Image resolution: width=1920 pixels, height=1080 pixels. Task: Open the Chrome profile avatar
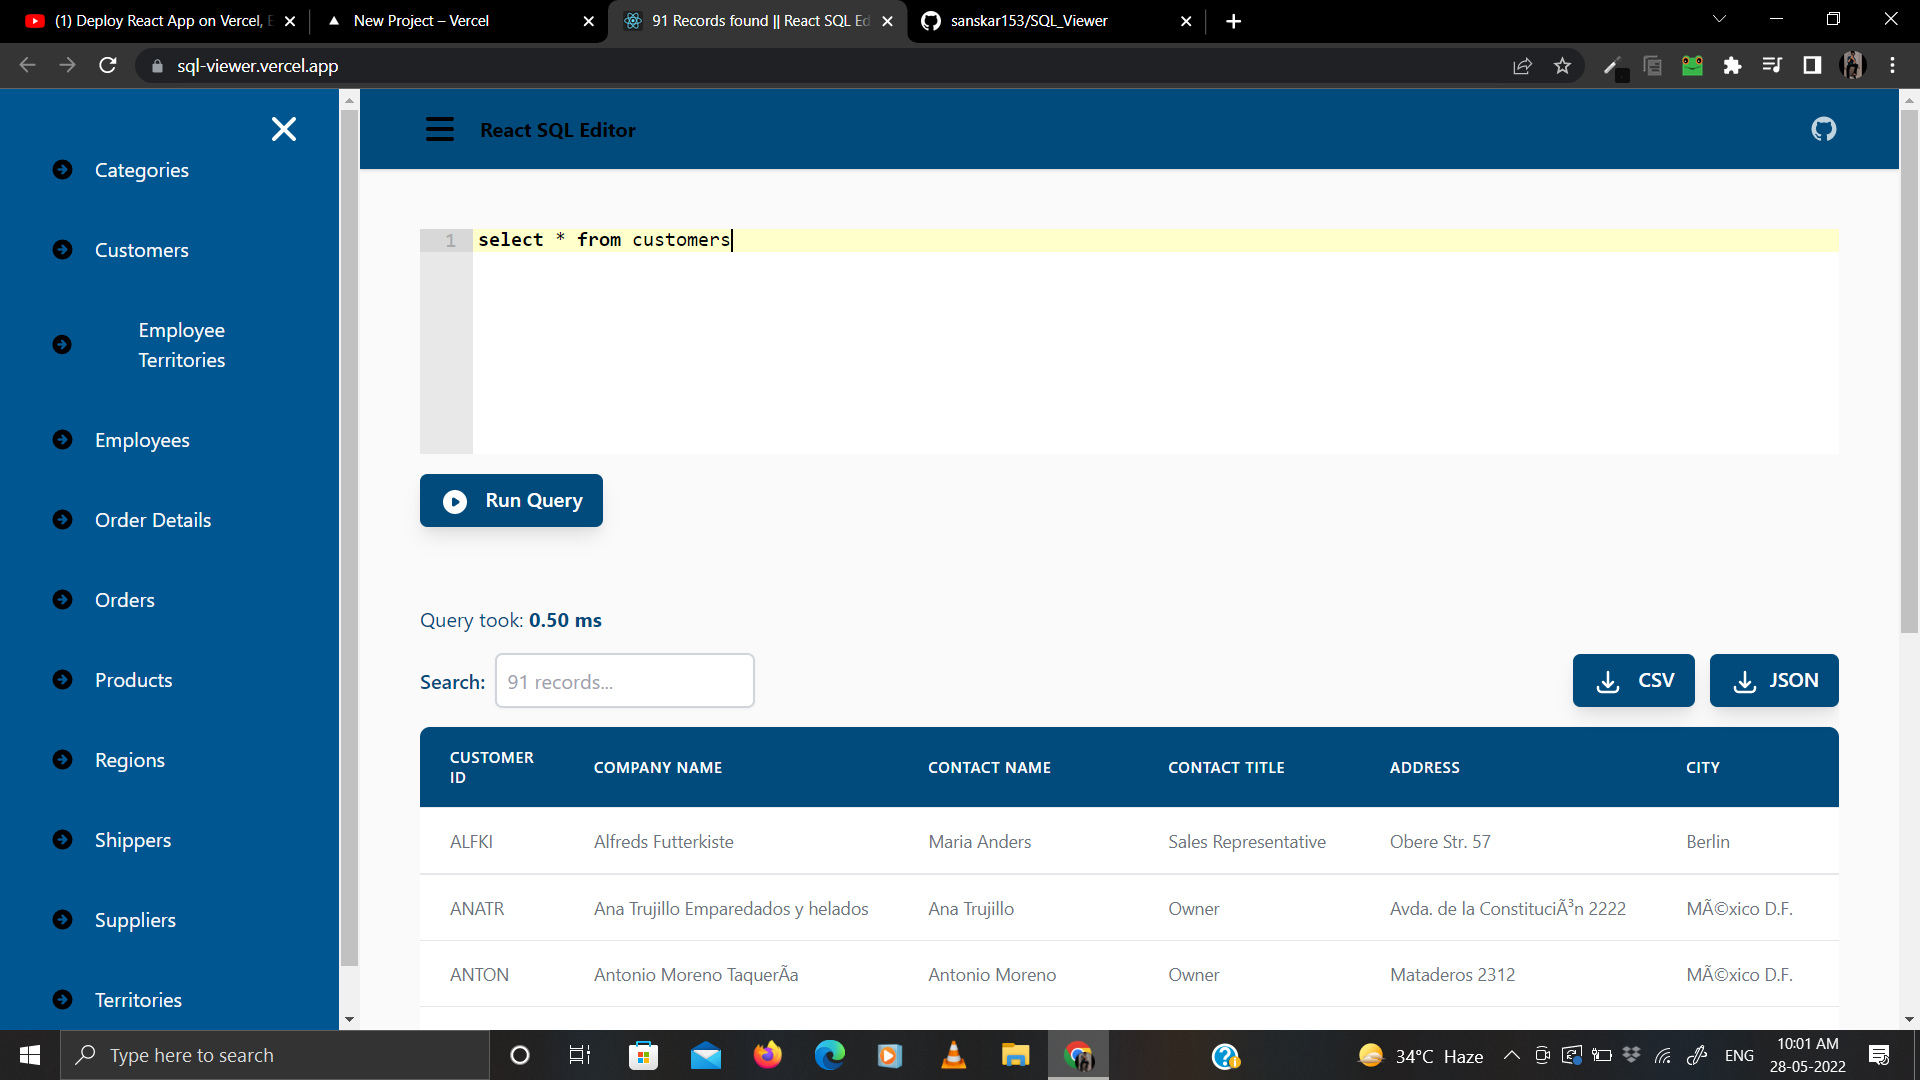click(1853, 65)
